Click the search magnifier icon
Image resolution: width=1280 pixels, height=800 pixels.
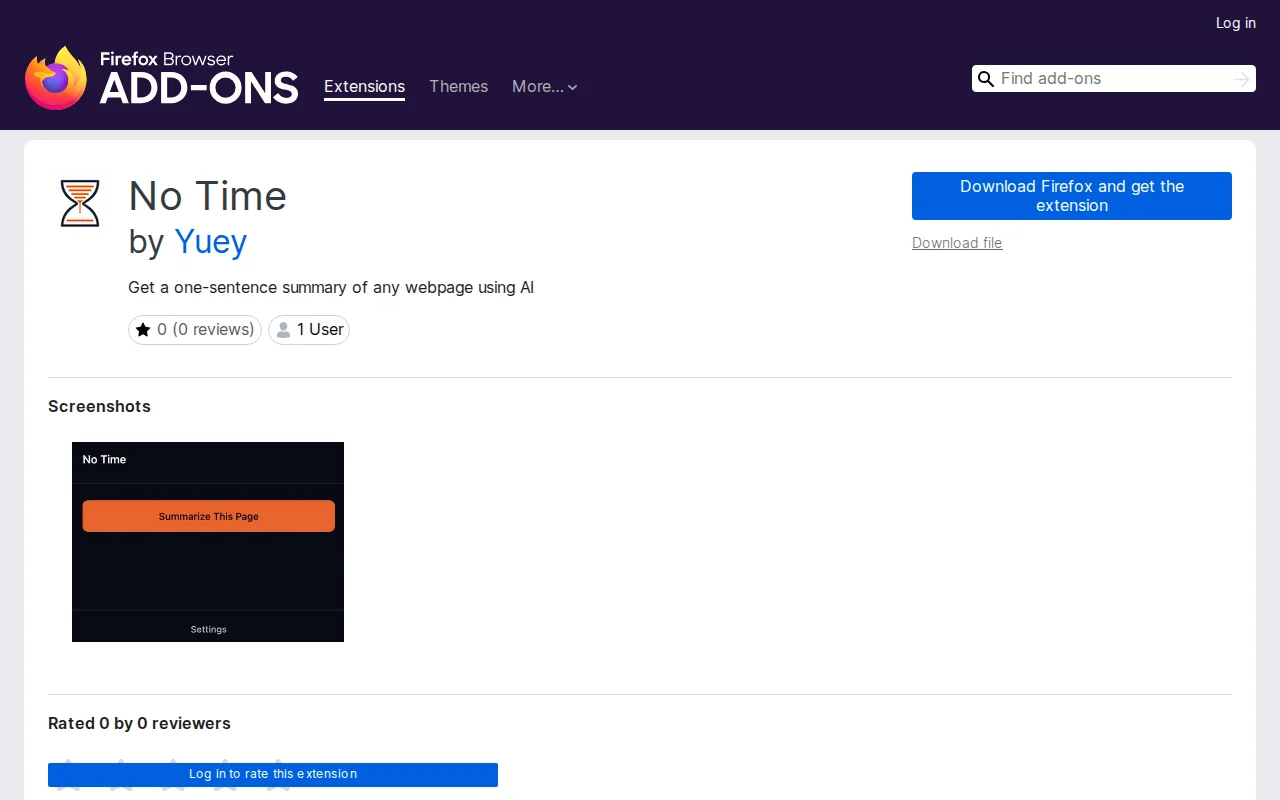coord(986,79)
